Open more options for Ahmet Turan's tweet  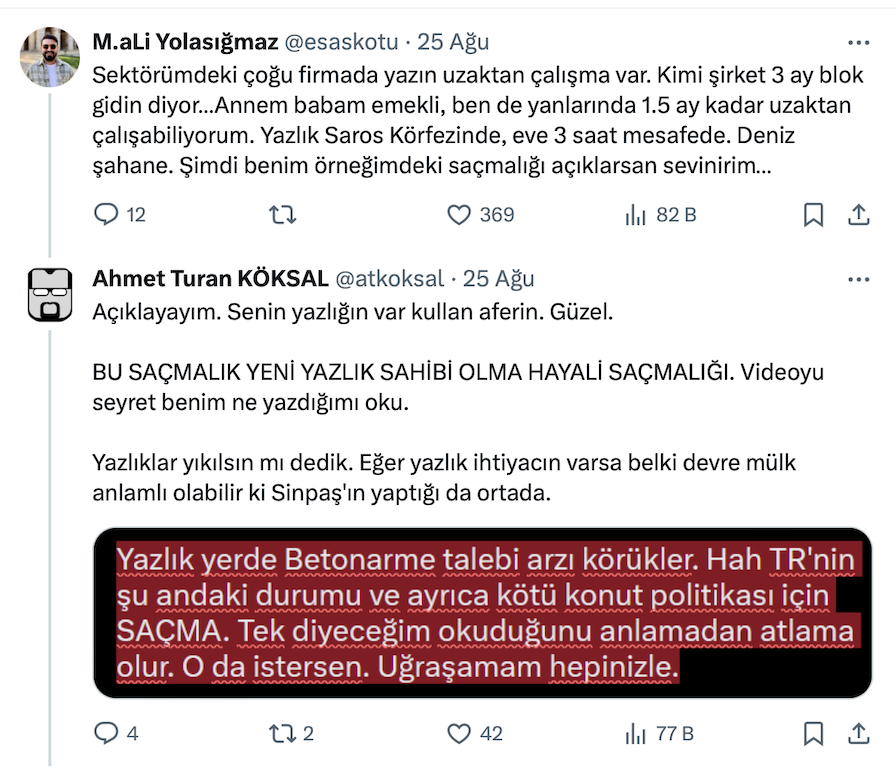pyautogui.click(x=858, y=279)
